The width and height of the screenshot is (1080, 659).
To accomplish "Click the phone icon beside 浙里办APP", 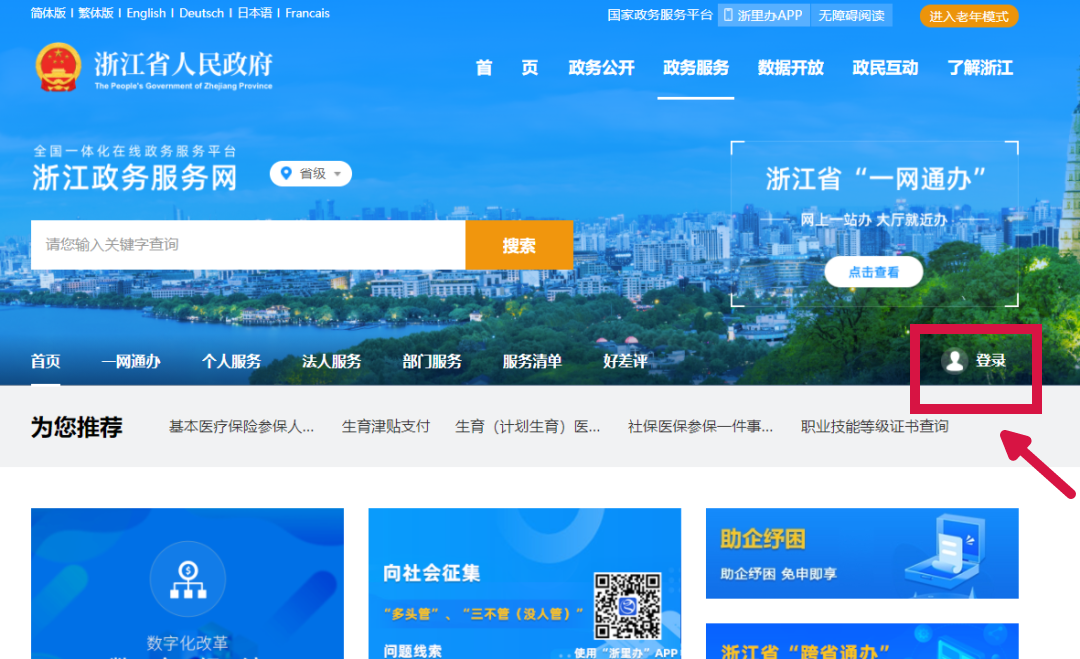I will (728, 15).
